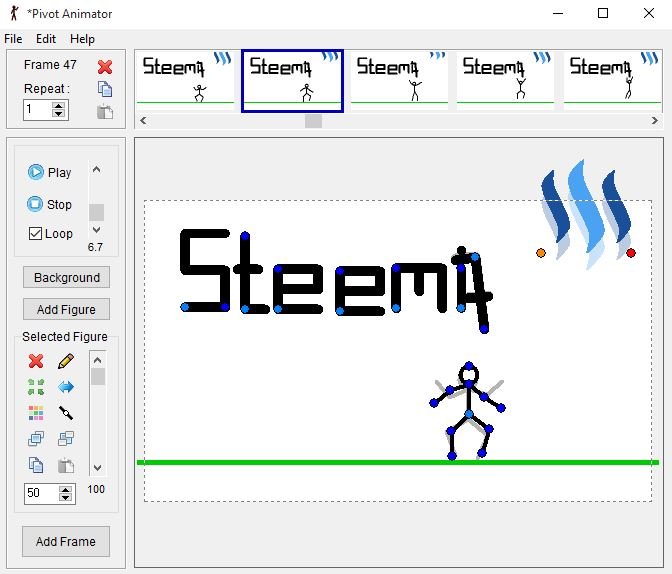The width and height of the screenshot is (672, 574).
Task: Play the animation
Action: (x=49, y=172)
